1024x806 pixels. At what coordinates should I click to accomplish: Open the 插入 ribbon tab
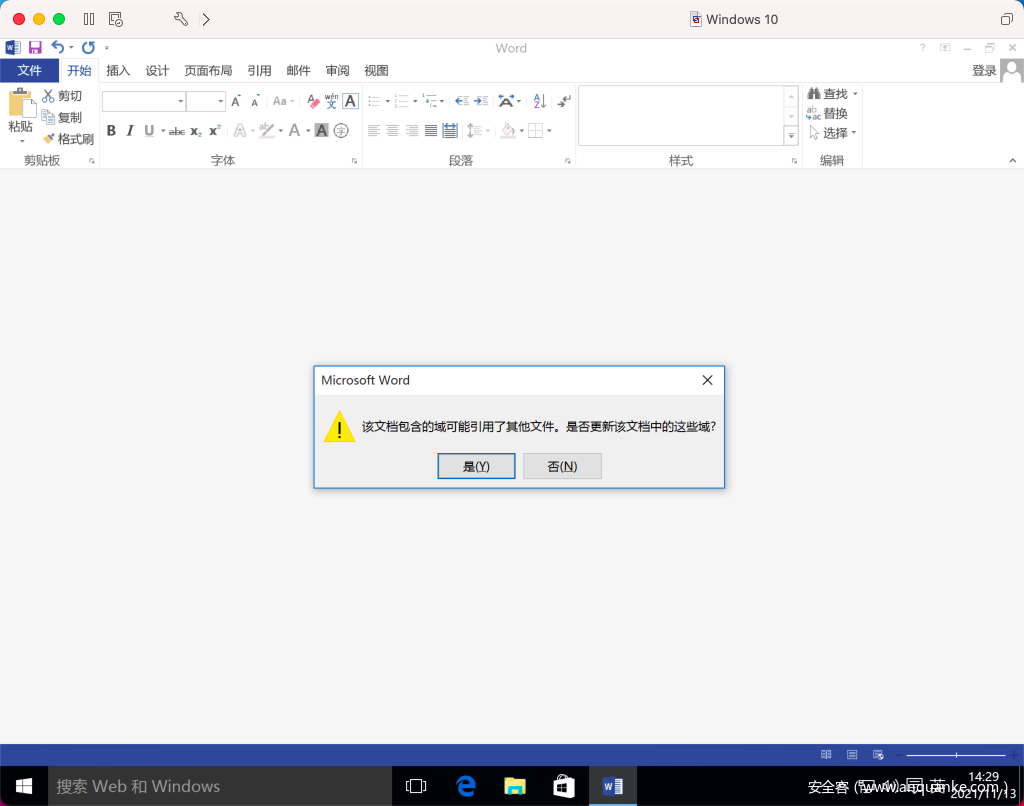point(118,71)
